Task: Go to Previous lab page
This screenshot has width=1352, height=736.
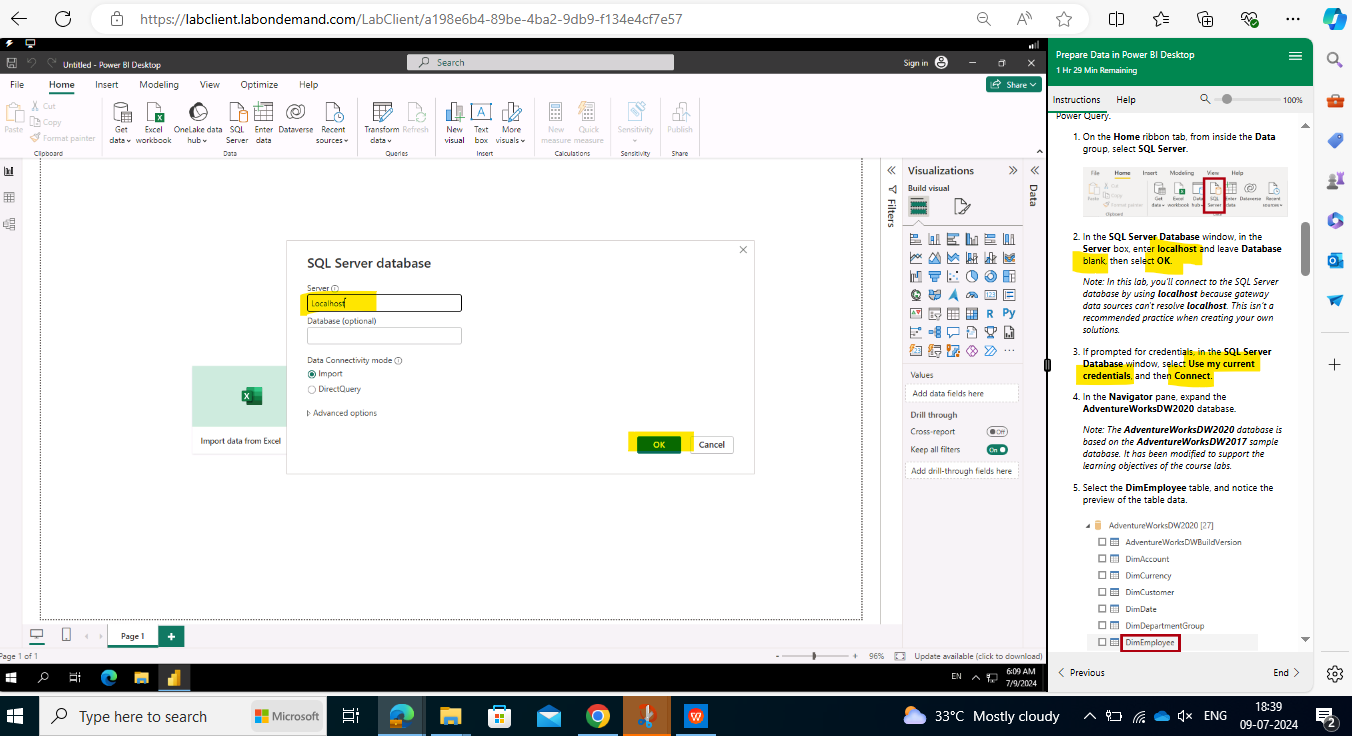Action: (1082, 673)
